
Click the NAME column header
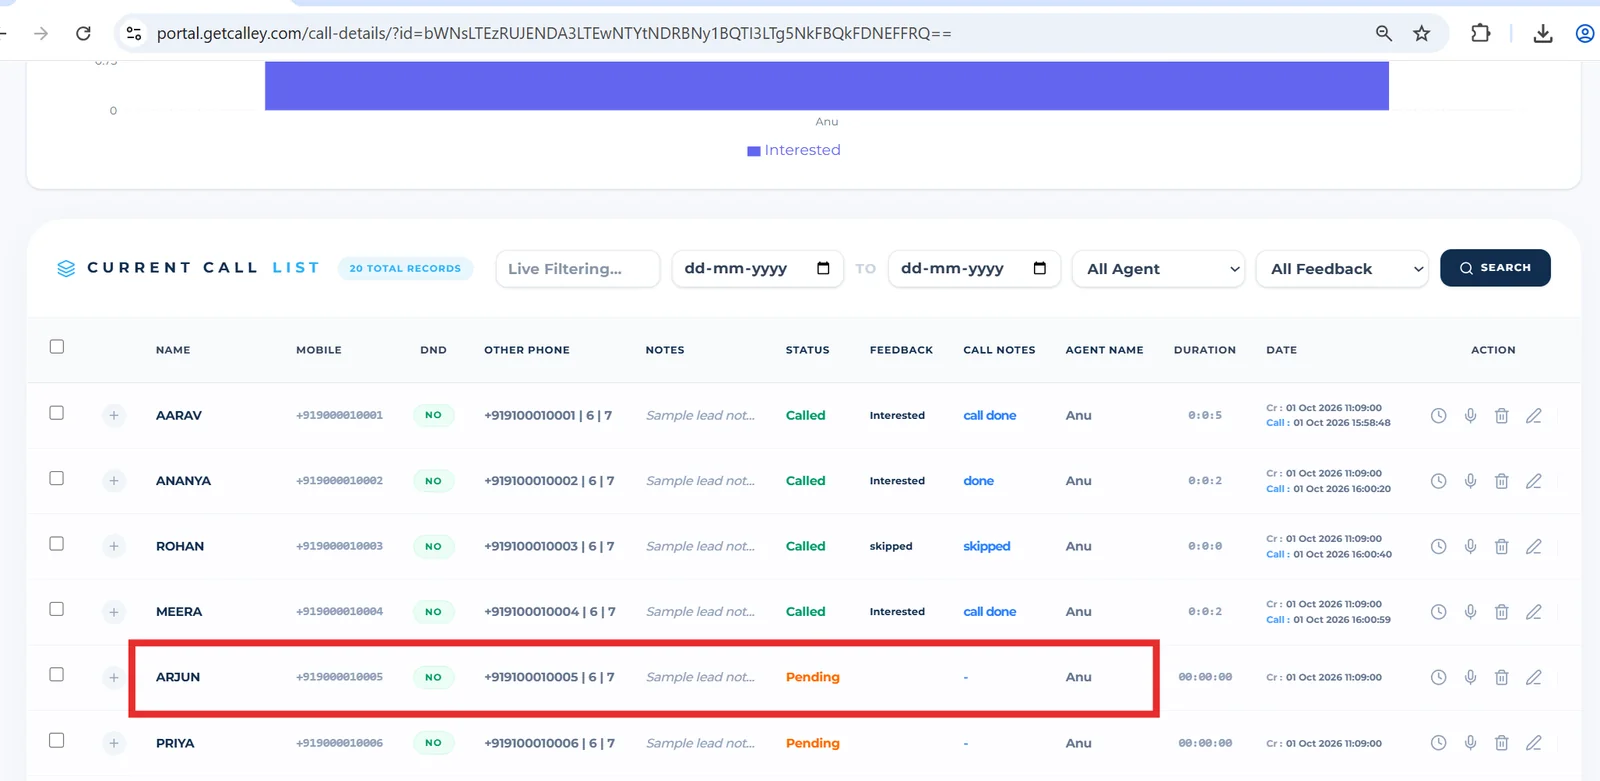(173, 350)
